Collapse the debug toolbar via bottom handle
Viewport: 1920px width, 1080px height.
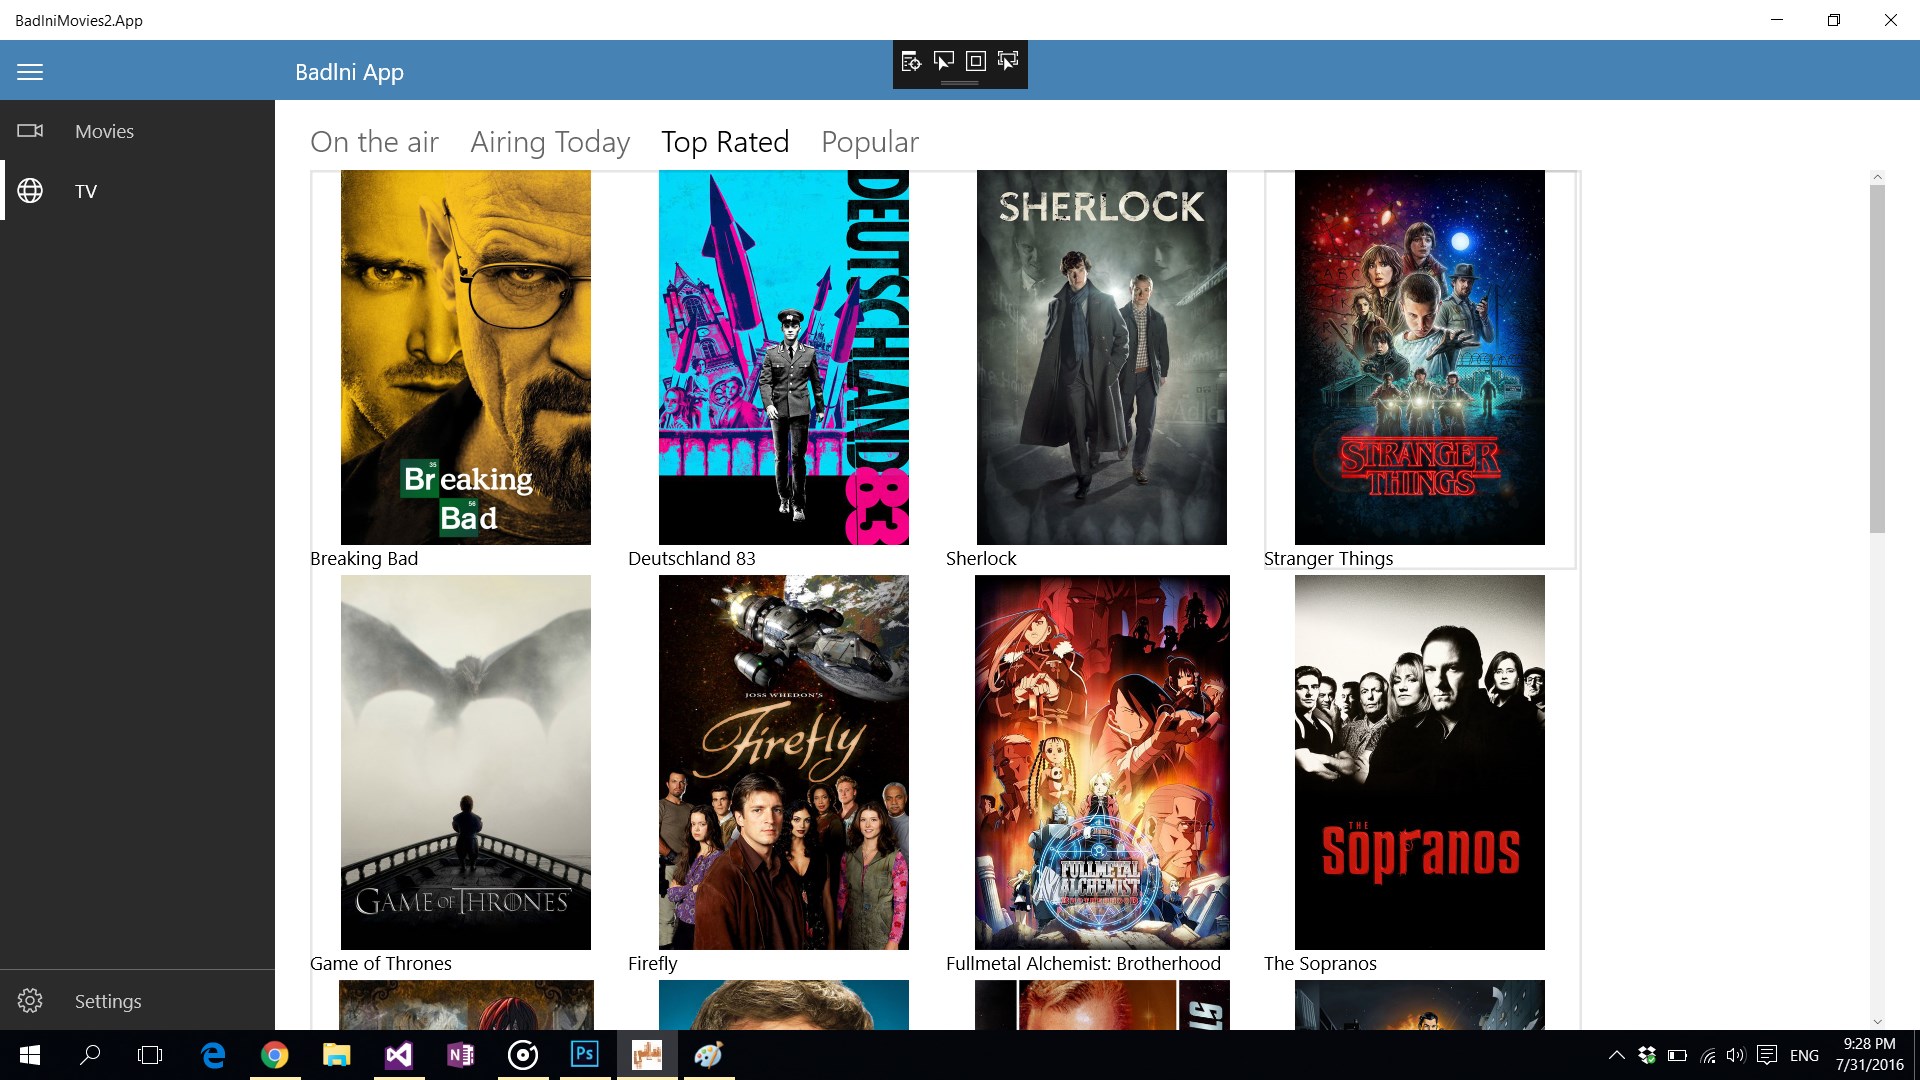[960, 83]
